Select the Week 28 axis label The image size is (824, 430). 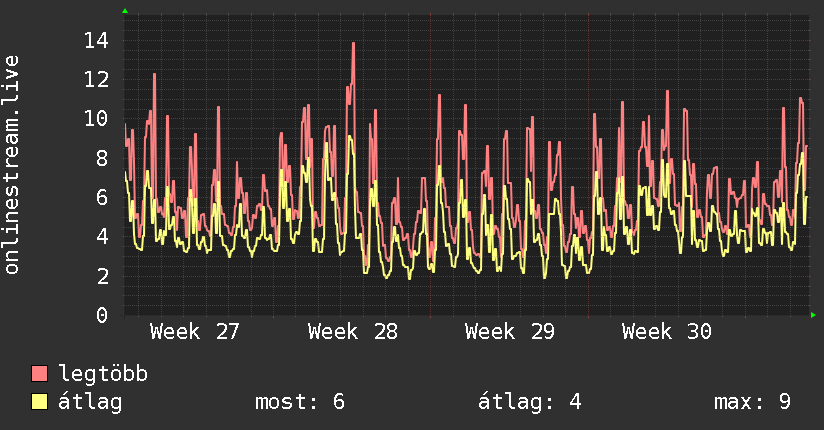[353, 332]
